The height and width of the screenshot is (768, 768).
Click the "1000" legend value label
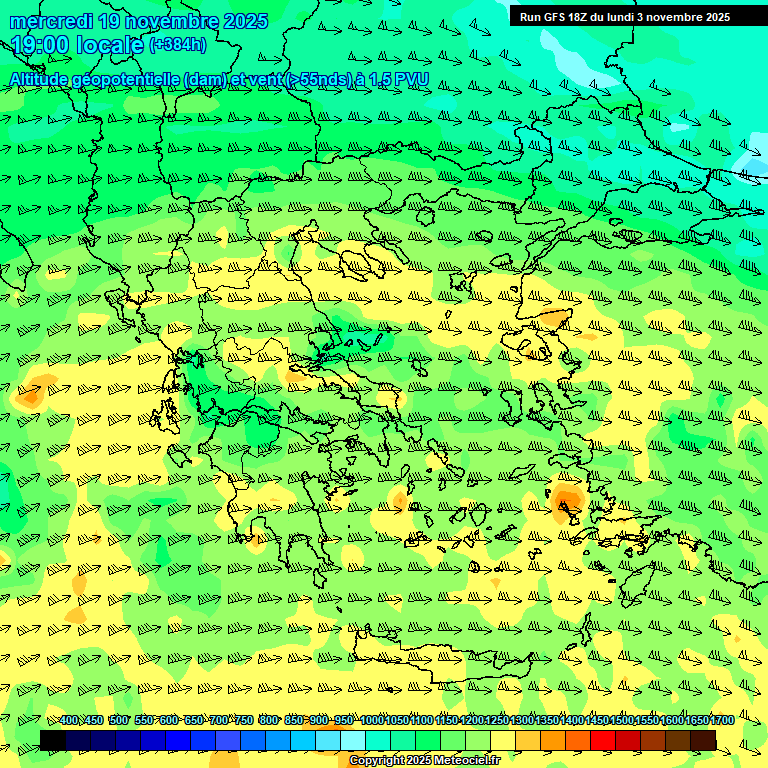(372, 721)
